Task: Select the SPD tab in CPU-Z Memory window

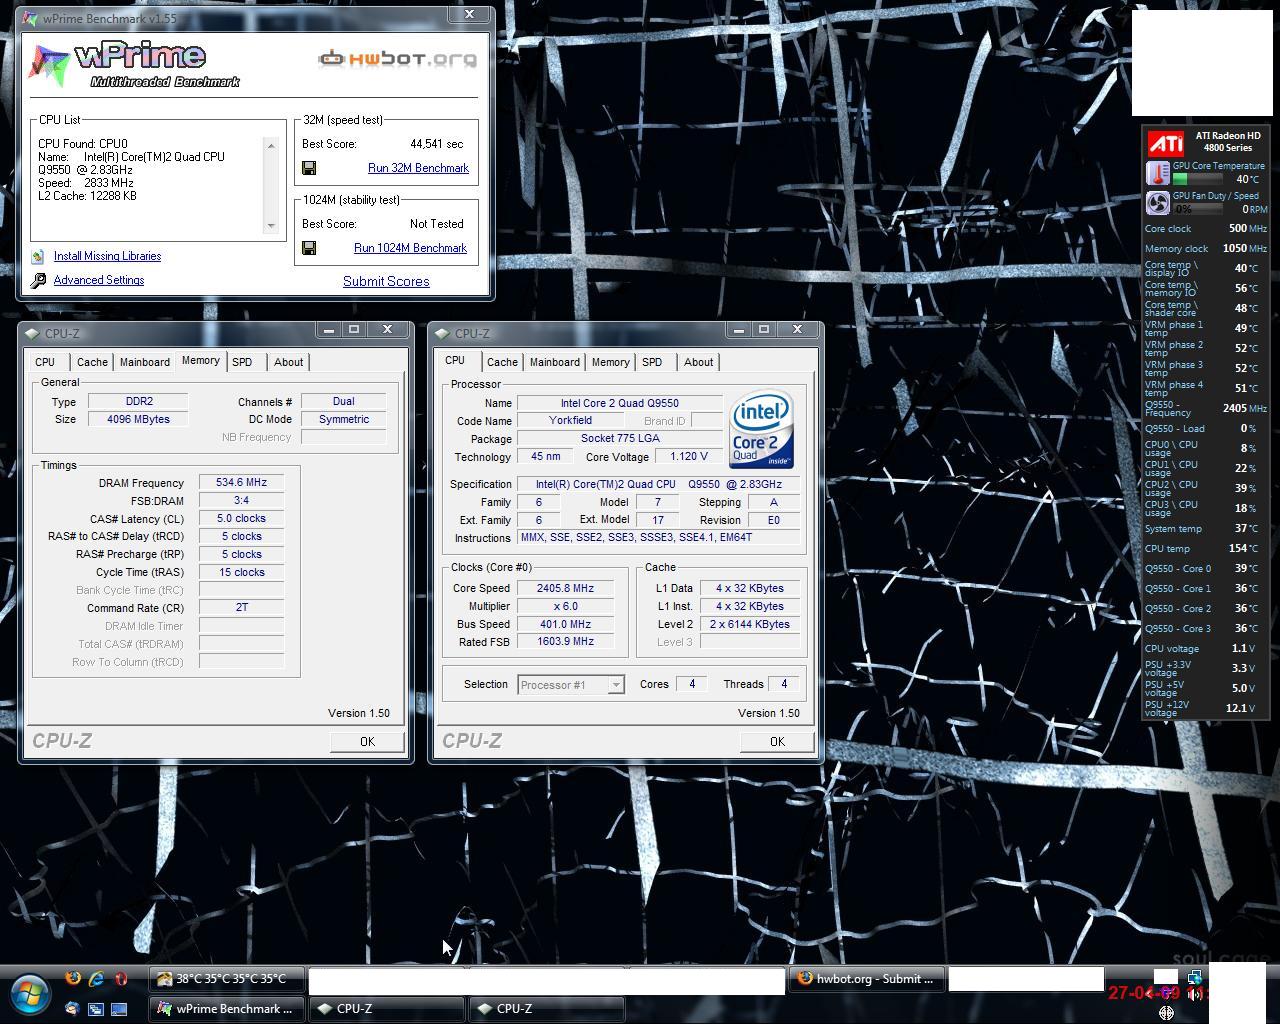Action: [x=242, y=362]
